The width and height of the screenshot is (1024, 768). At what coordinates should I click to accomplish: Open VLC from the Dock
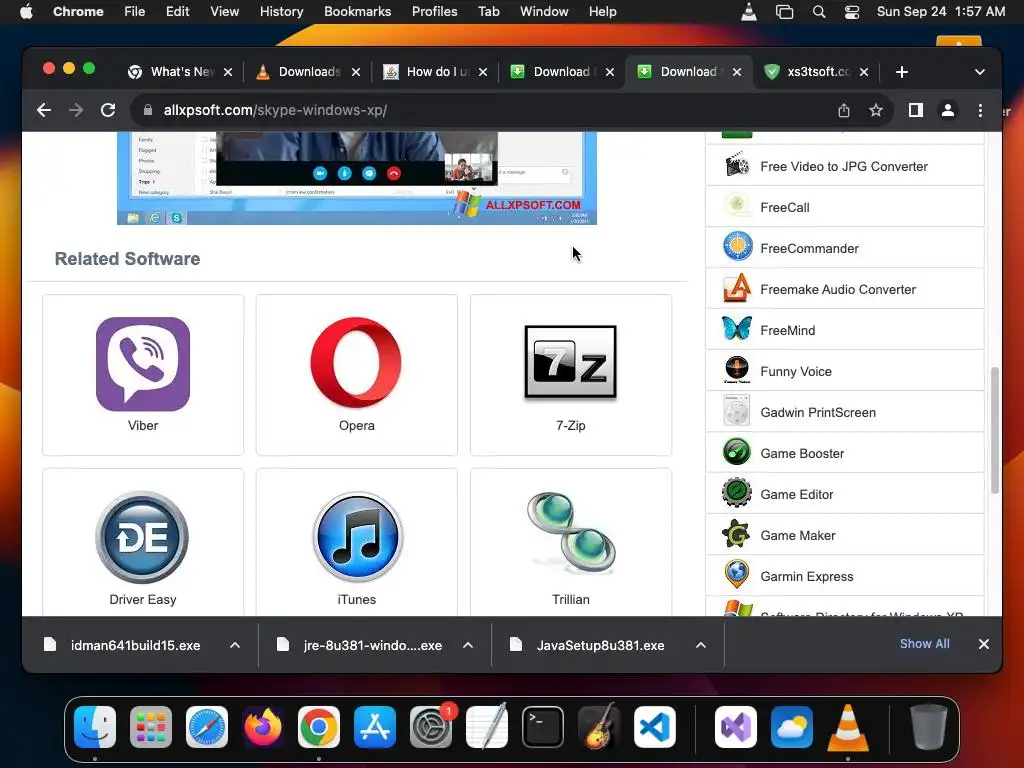pyautogui.click(x=848, y=727)
